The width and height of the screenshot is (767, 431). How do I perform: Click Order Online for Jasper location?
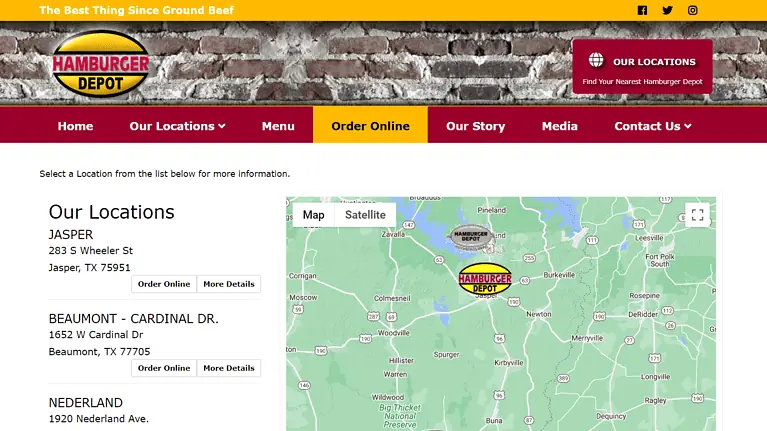[164, 284]
